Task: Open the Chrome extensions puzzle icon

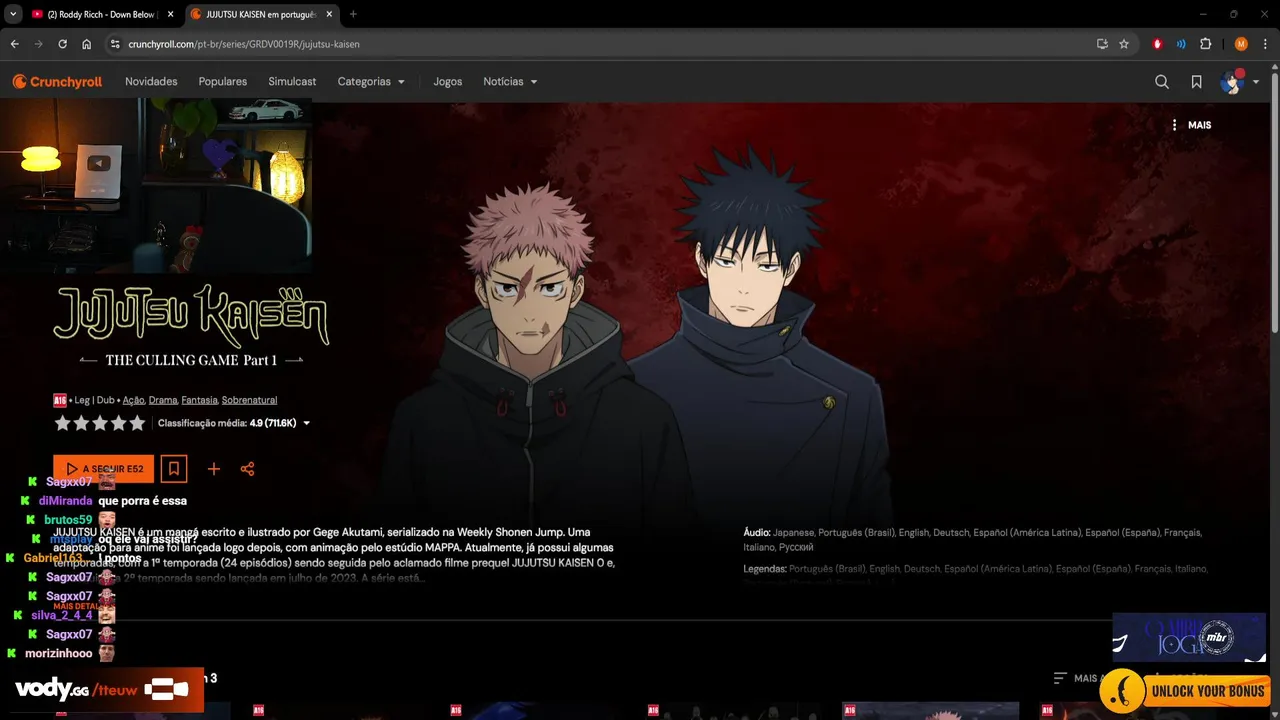Action: click(1205, 44)
